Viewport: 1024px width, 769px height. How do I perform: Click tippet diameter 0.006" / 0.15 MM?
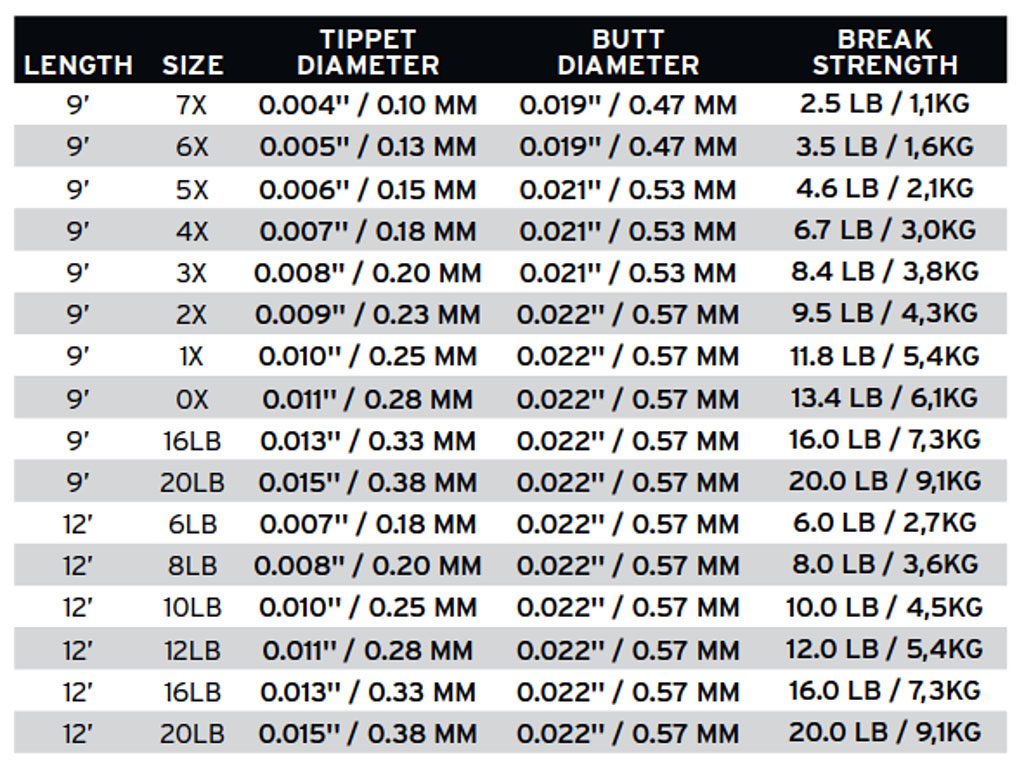(x=368, y=190)
